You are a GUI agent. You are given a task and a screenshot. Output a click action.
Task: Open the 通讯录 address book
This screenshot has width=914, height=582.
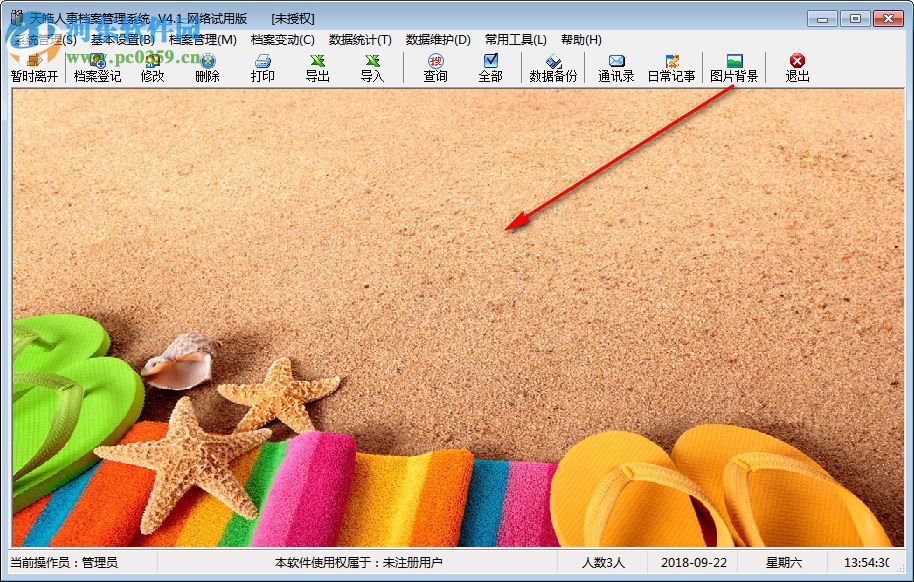click(x=616, y=68)
